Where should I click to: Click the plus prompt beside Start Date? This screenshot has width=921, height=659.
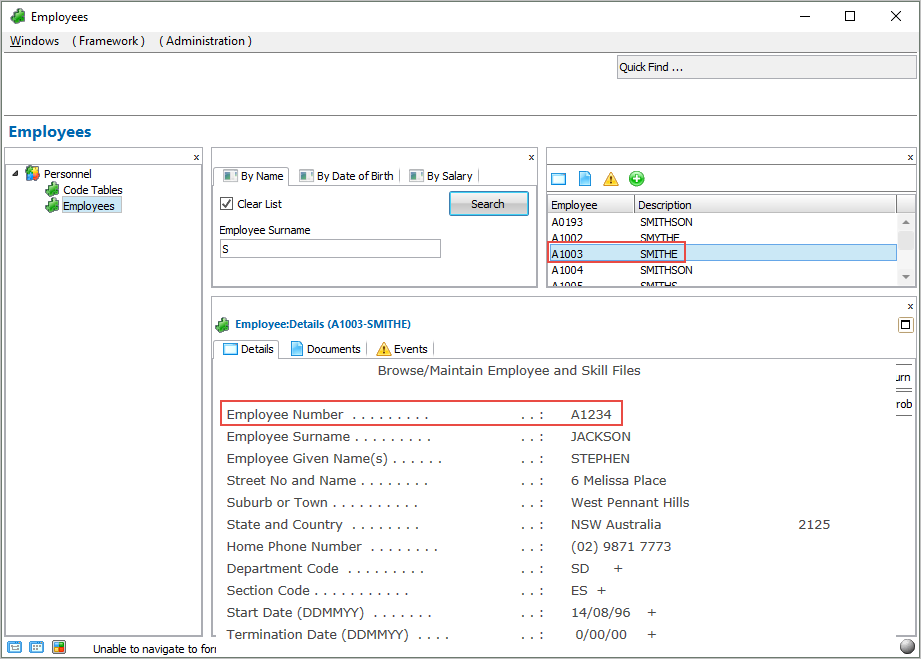pos(651,613)
